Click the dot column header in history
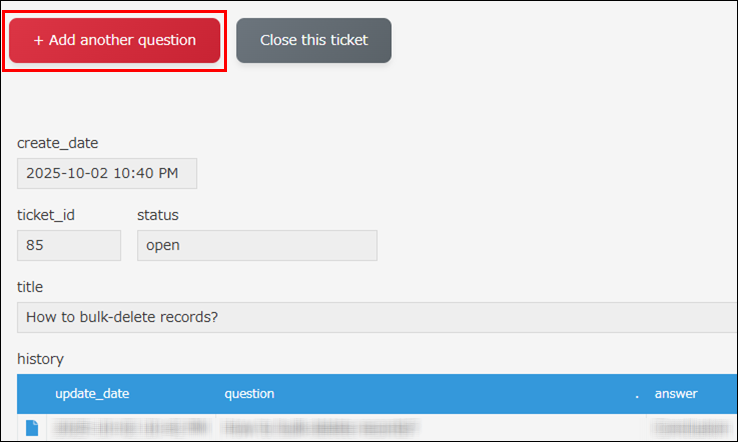 [636, 394]
